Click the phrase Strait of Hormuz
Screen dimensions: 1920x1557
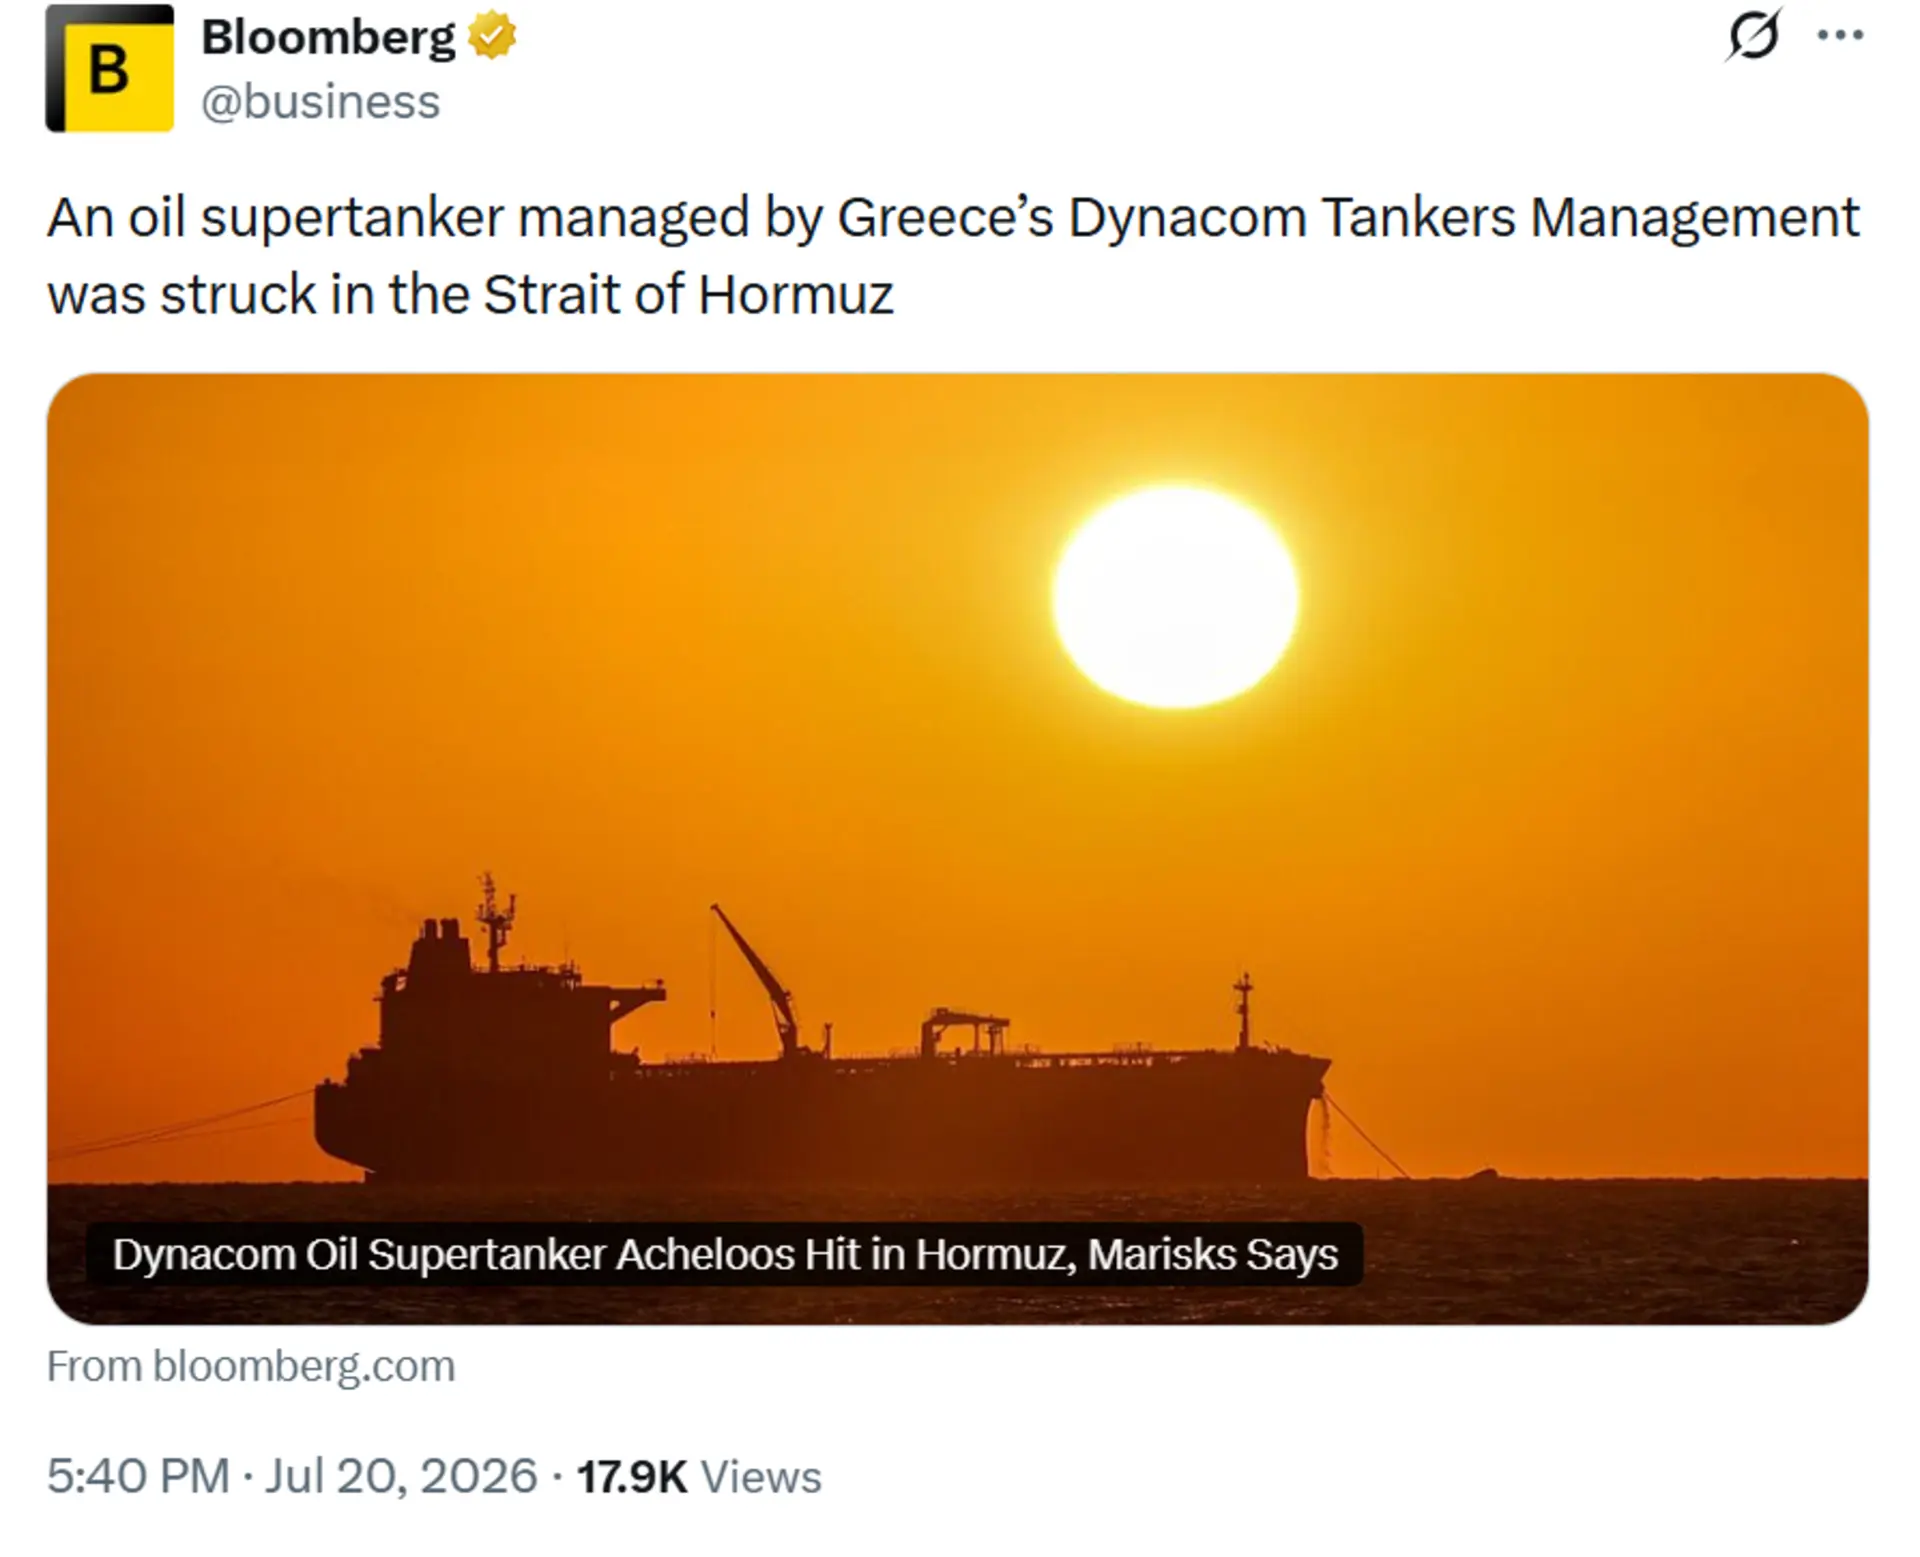pos(688,295)
